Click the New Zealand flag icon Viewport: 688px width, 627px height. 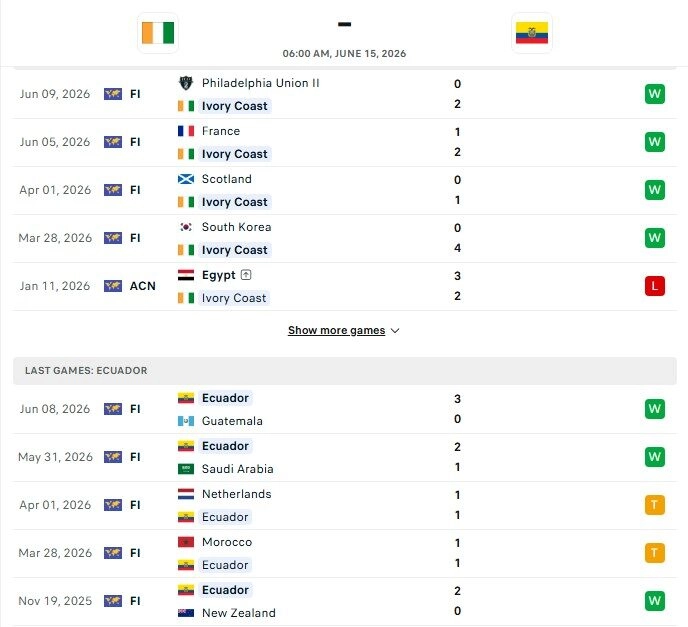click(x=186, y=613)
